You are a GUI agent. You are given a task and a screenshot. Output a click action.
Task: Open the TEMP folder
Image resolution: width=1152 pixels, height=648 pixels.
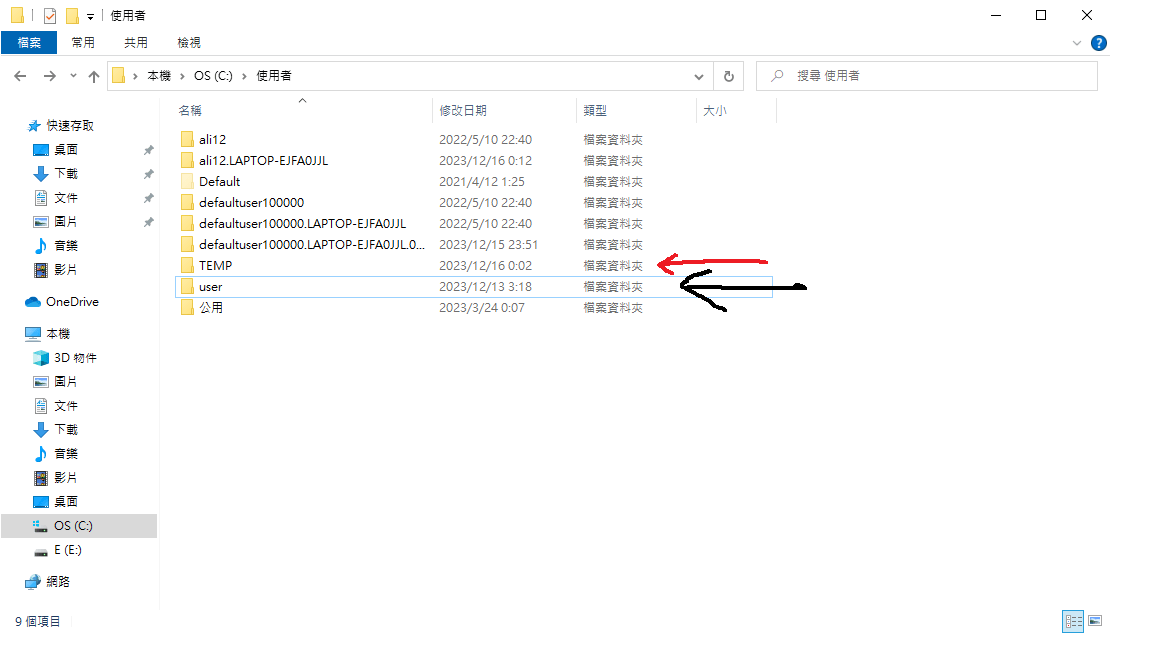click(x=211, y=265)
